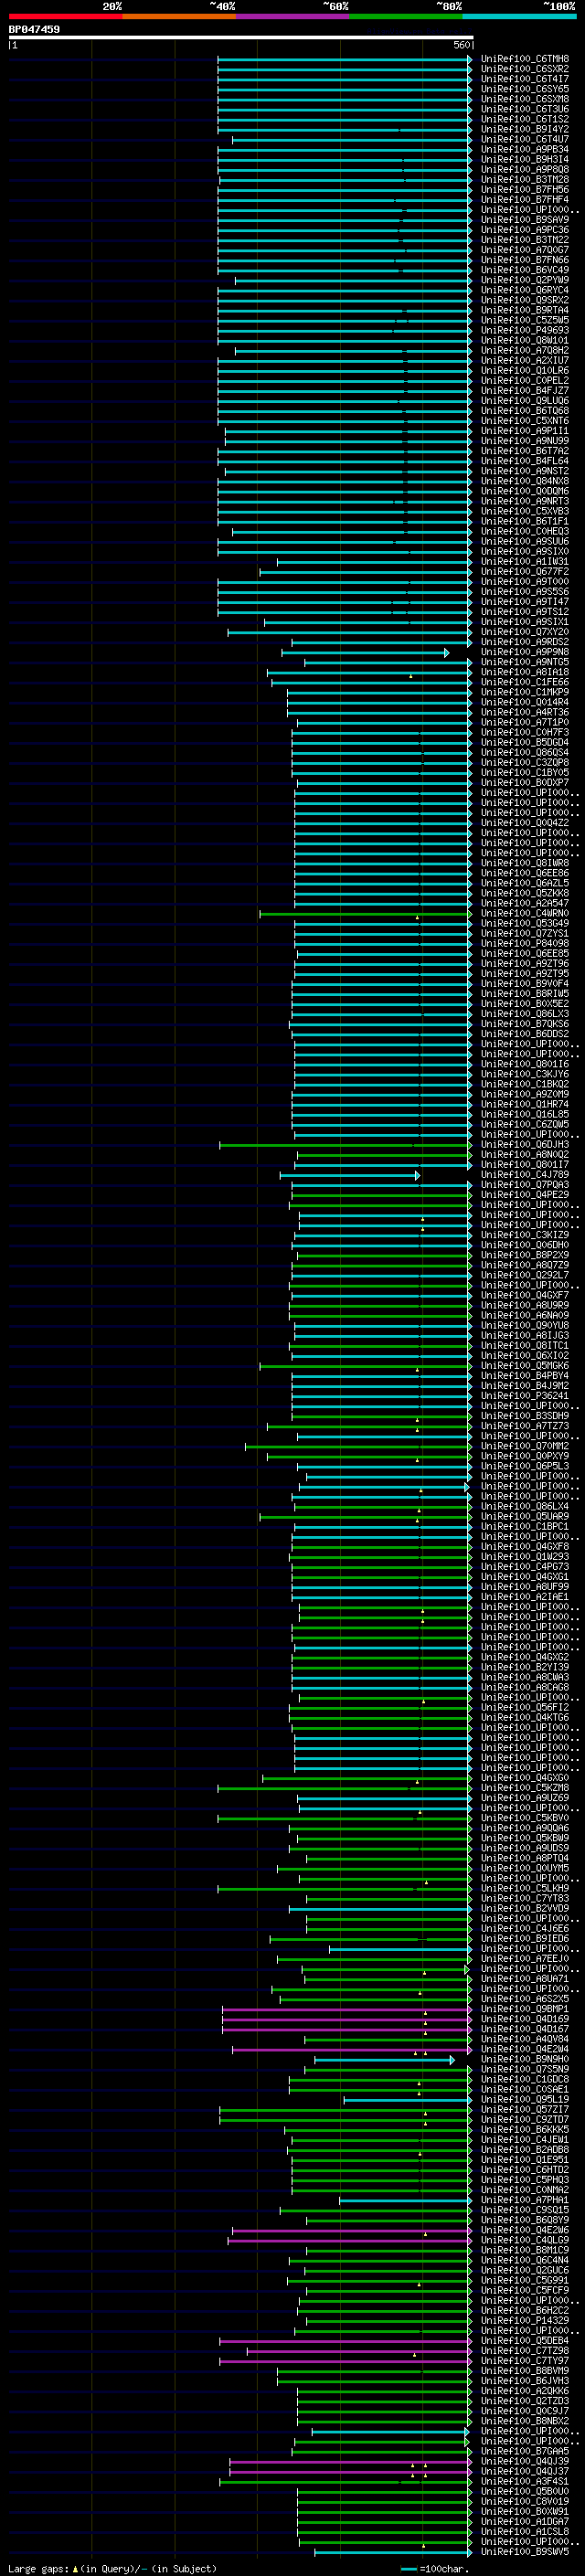Click label UniRef100_B9N9H0
Image resolution: width=585 pixels, height=2576 pixels.
pyautogui.click(x=525, y=2059)
